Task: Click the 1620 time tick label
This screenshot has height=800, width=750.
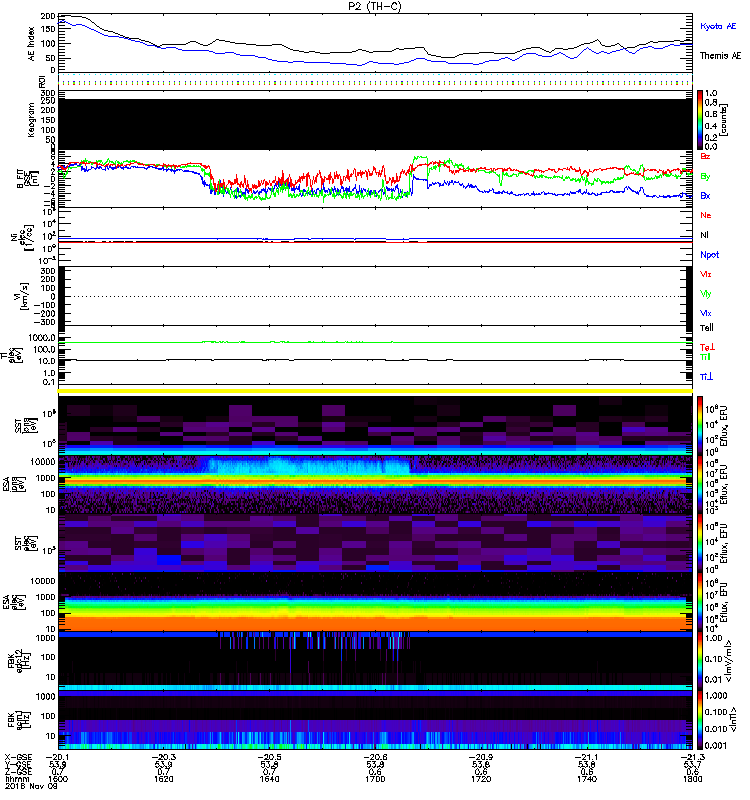Action: point(163,779)
